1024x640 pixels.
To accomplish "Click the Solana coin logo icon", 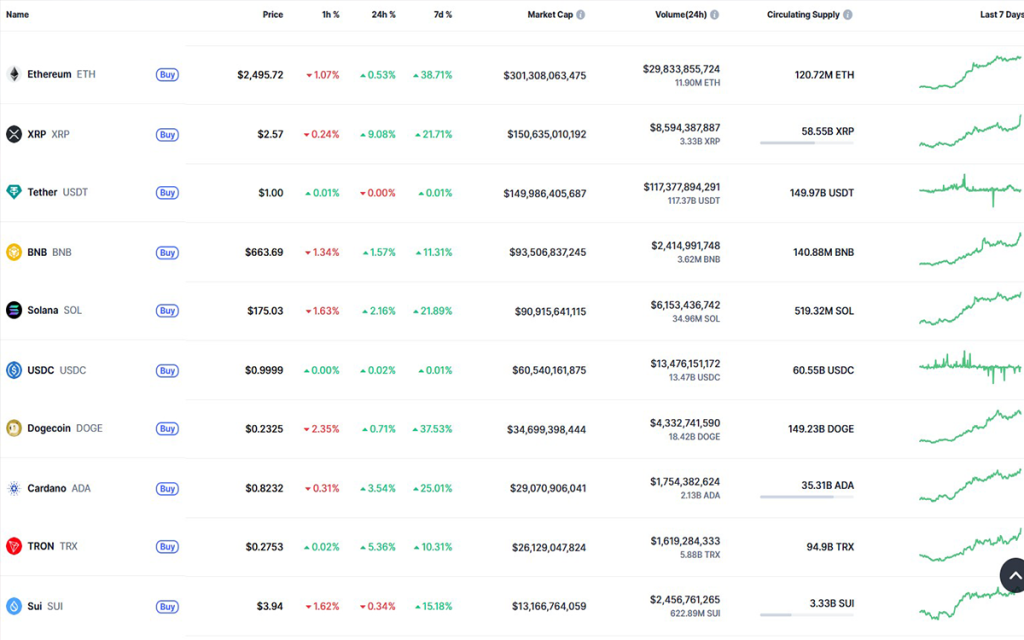I will (14, 310).
